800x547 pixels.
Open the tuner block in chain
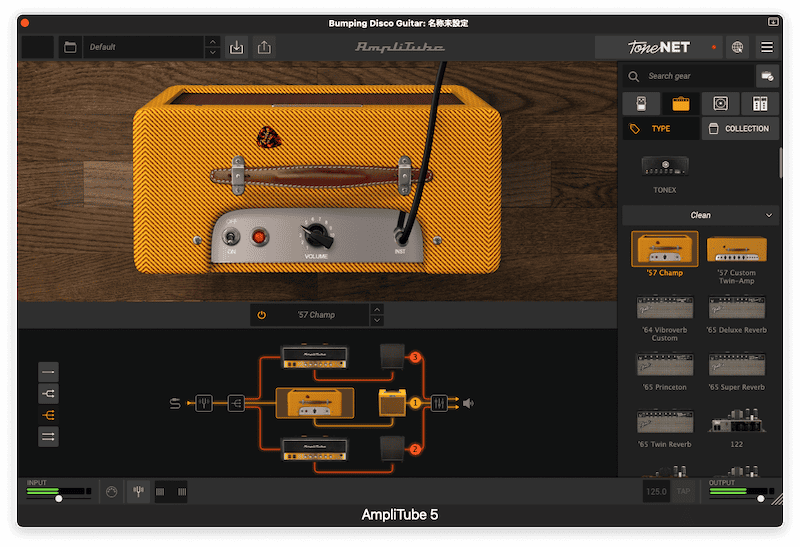[204, 404]
